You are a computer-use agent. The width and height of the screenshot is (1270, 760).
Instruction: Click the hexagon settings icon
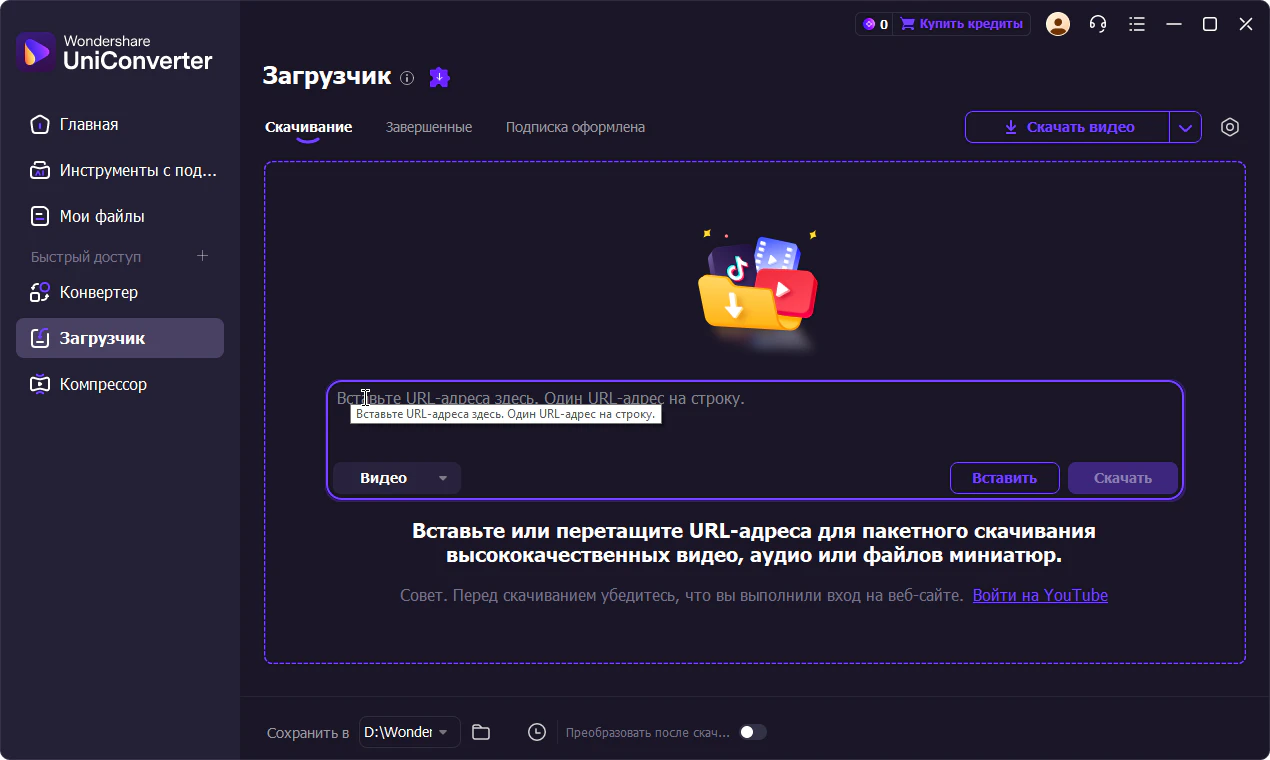pyautogui.click(x=1230, y=127)
